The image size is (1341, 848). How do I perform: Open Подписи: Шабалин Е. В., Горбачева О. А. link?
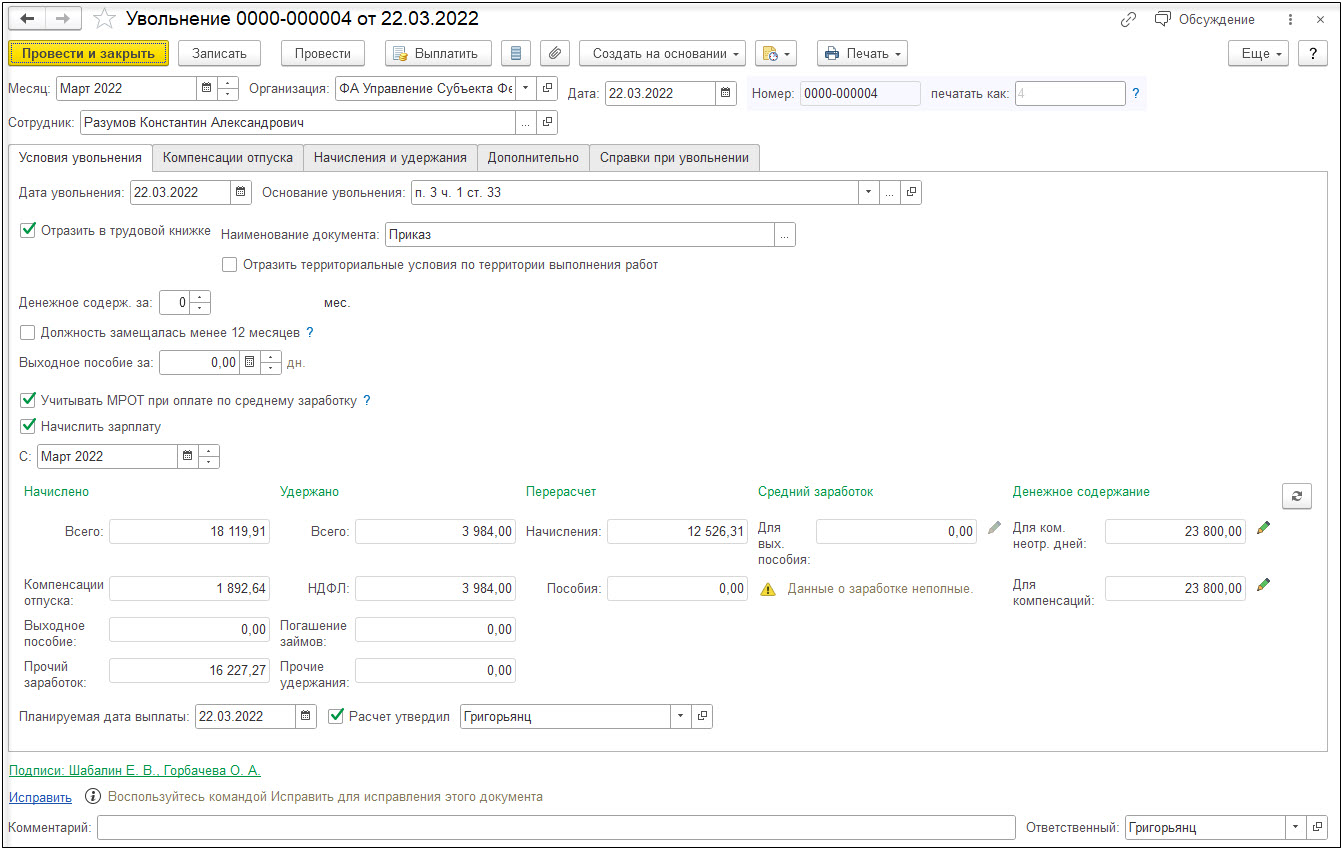134,770
